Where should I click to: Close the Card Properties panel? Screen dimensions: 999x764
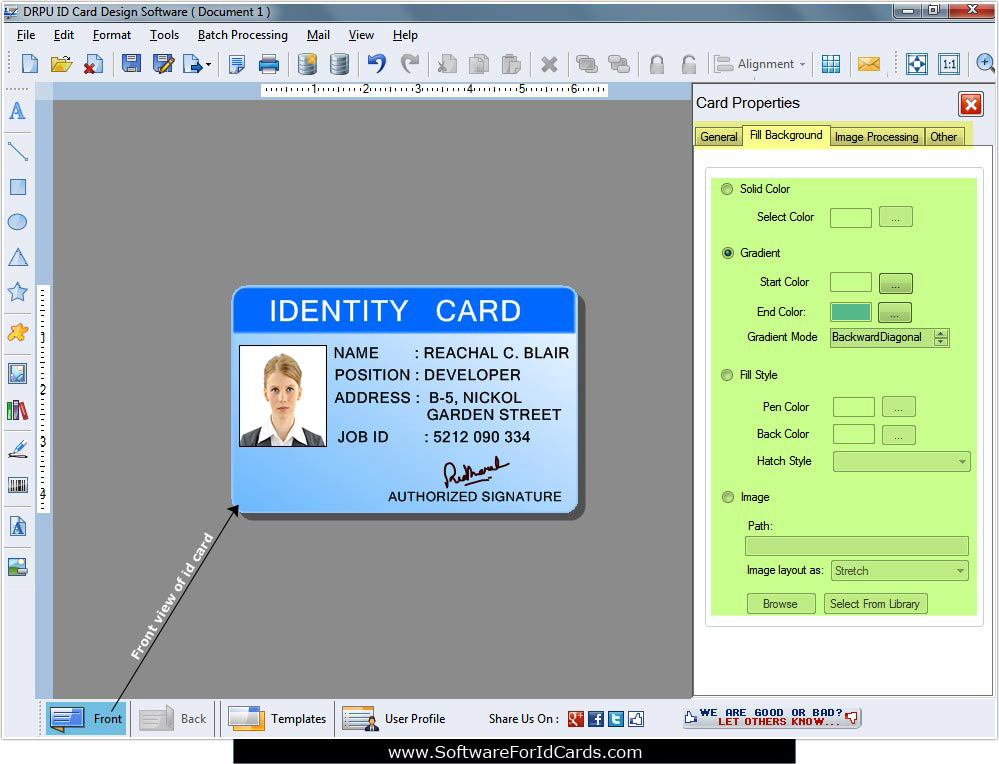click(x=971, y=104)
